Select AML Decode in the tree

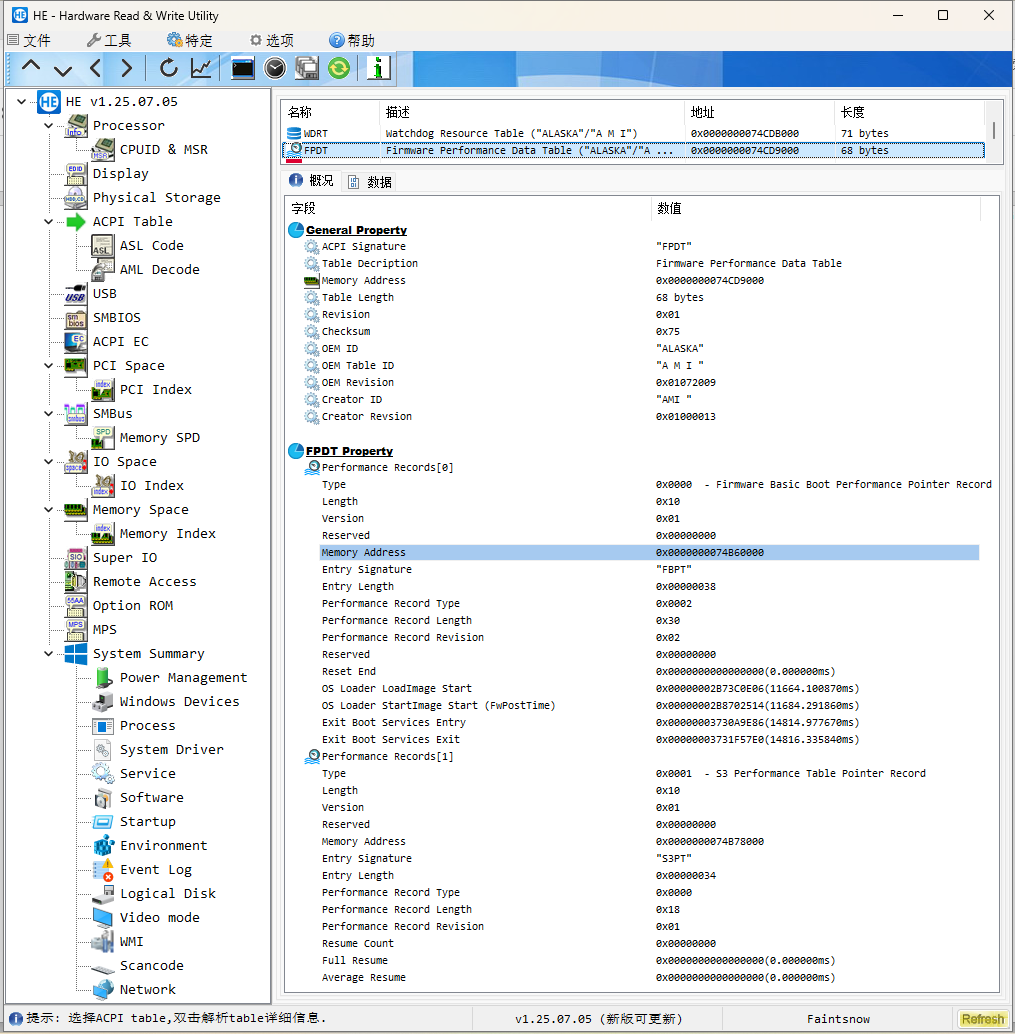159,270
